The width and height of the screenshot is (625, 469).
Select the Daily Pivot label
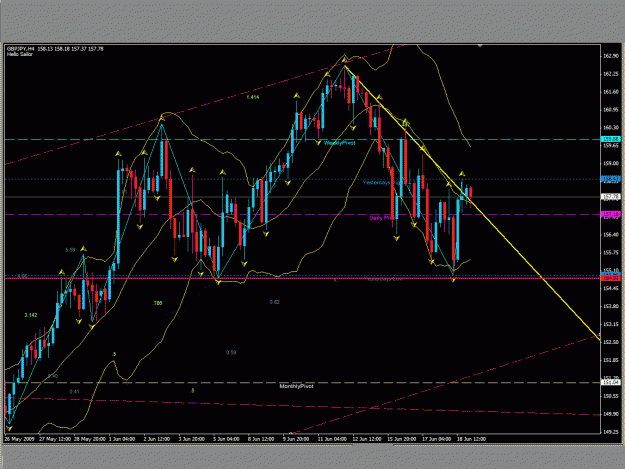(x=381, y=218)
